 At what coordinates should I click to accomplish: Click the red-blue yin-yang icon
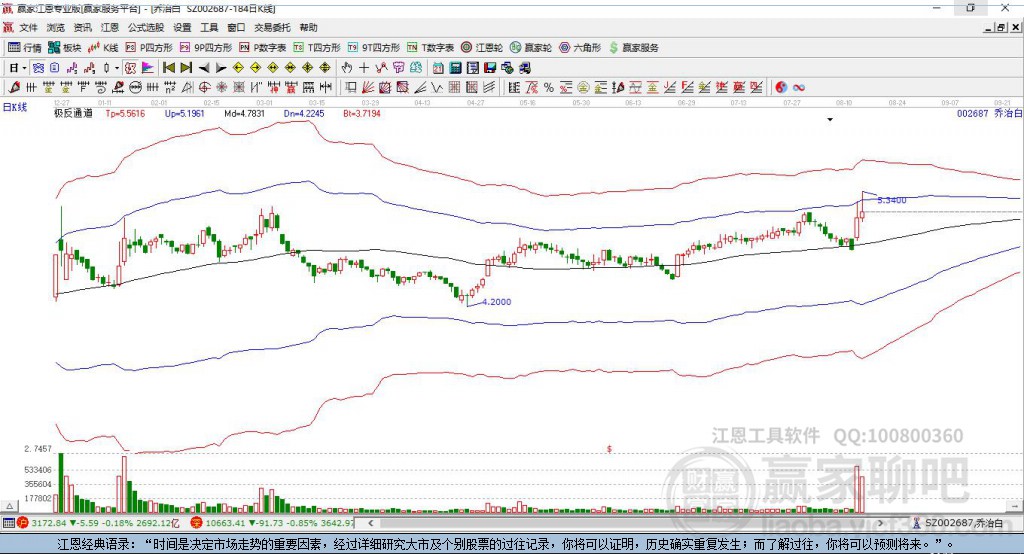(781, 88)
